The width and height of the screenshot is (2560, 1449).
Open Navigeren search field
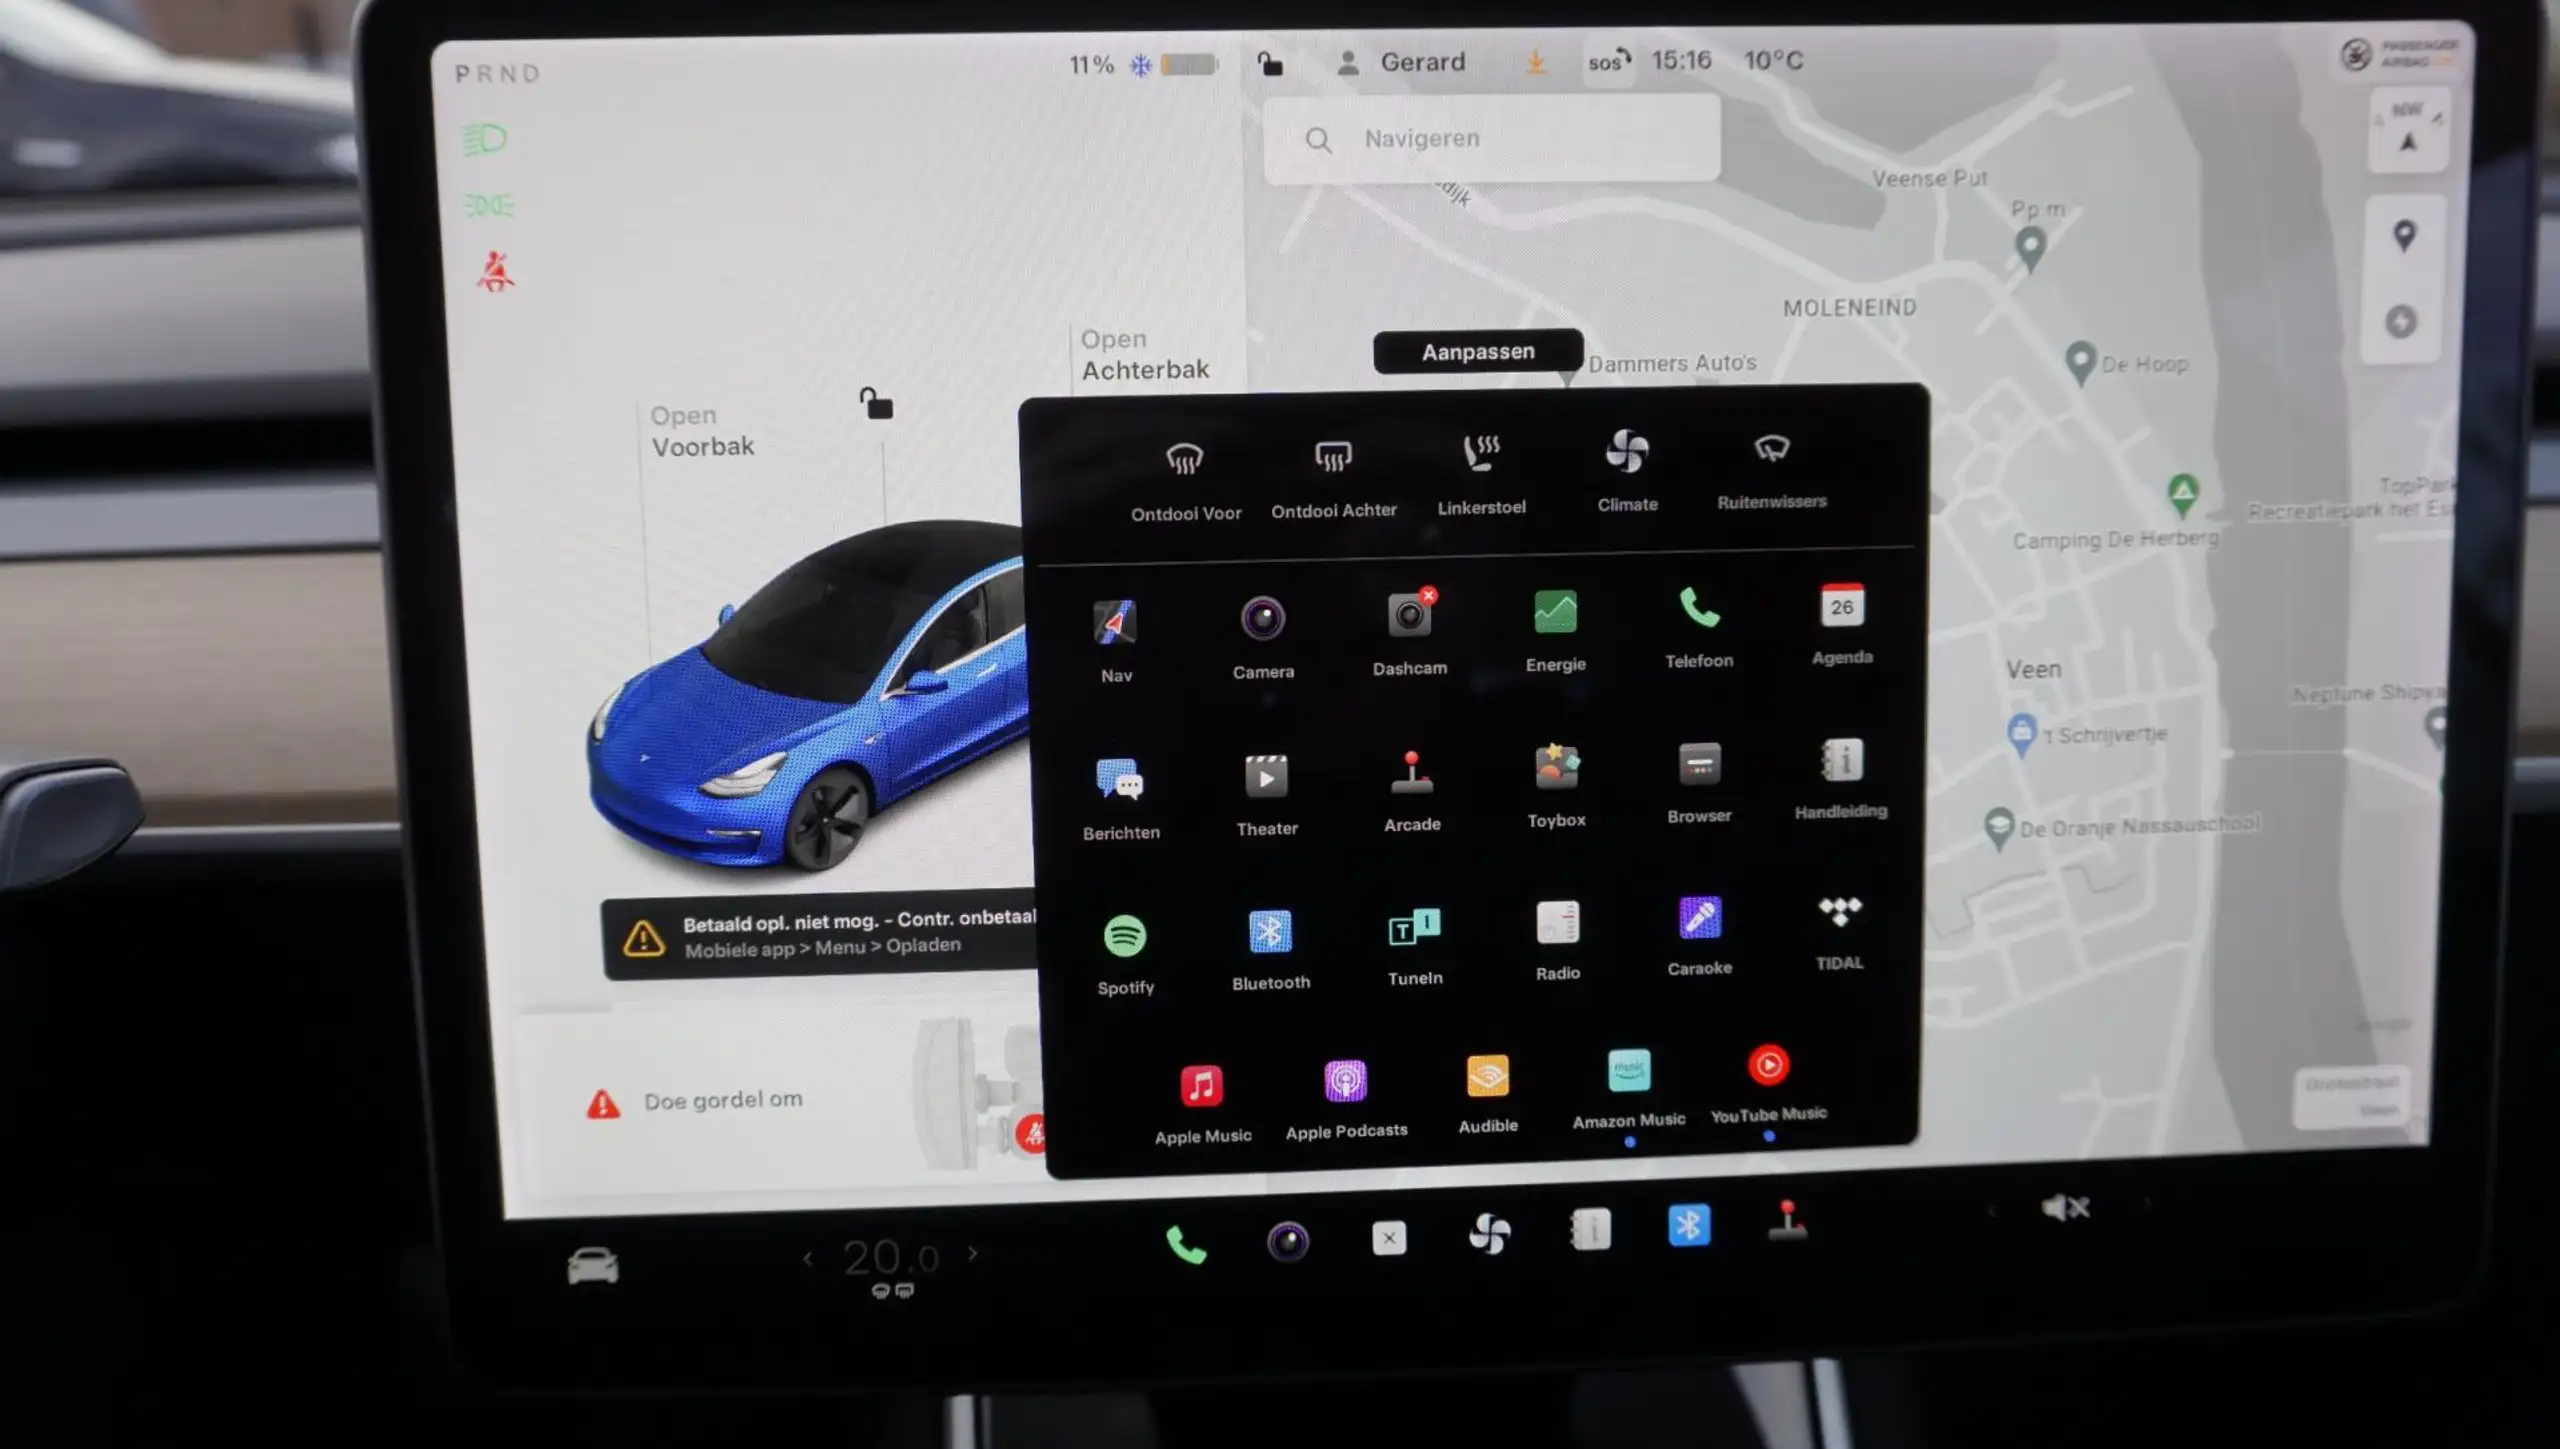pyautogui.click(x=1489, y=137)
